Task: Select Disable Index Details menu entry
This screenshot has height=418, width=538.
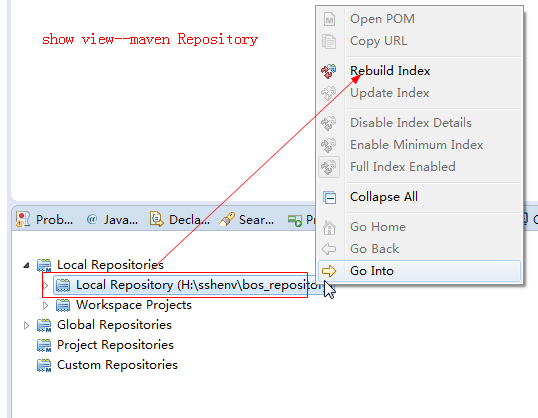Action: (x=419, y=123)
